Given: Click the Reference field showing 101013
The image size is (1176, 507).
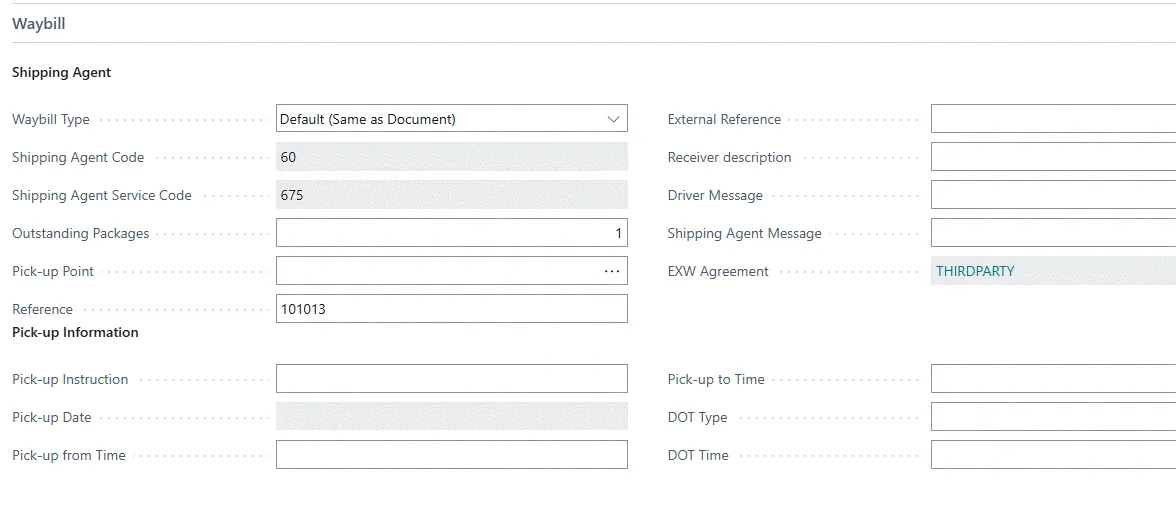Looking at the screenshot, I should [x=451, y=309].
